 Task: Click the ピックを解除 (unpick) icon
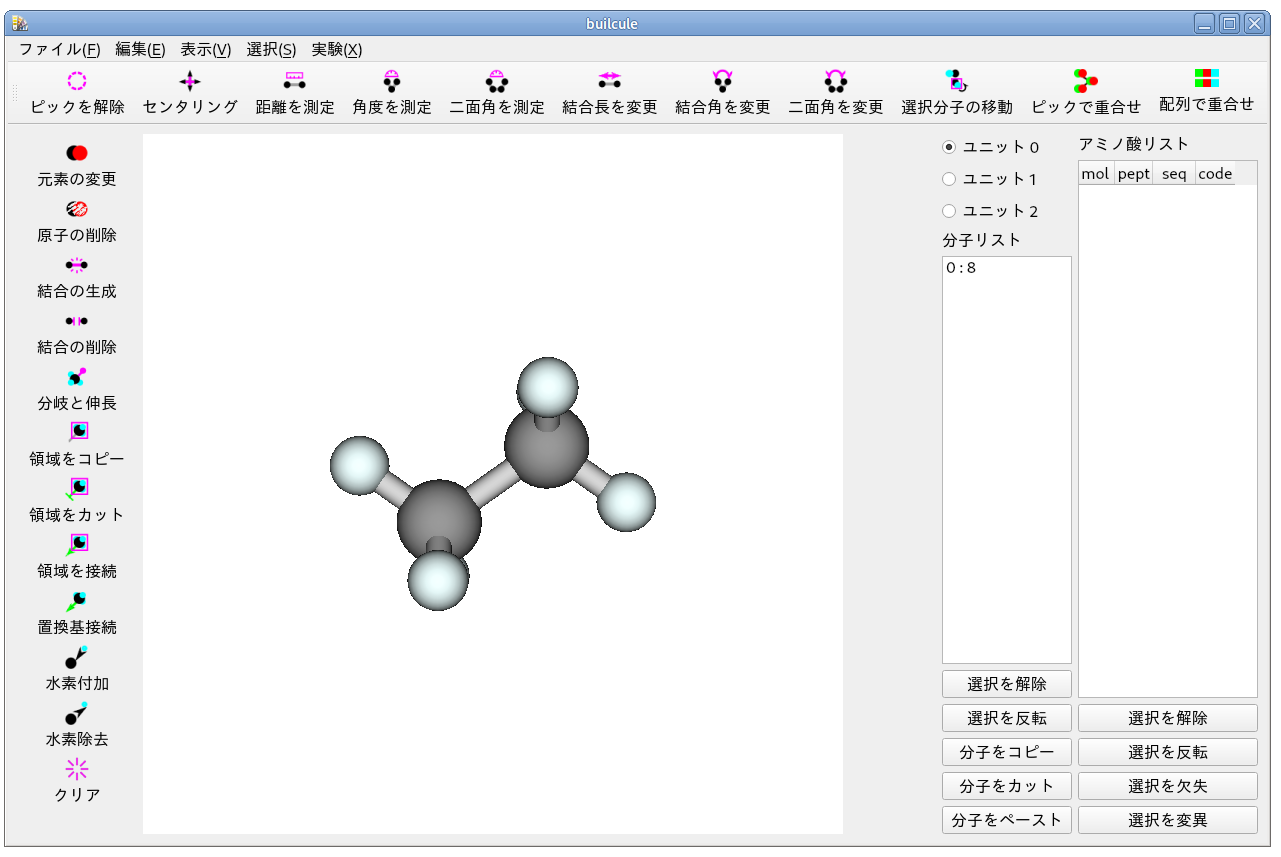click(77, 82)
